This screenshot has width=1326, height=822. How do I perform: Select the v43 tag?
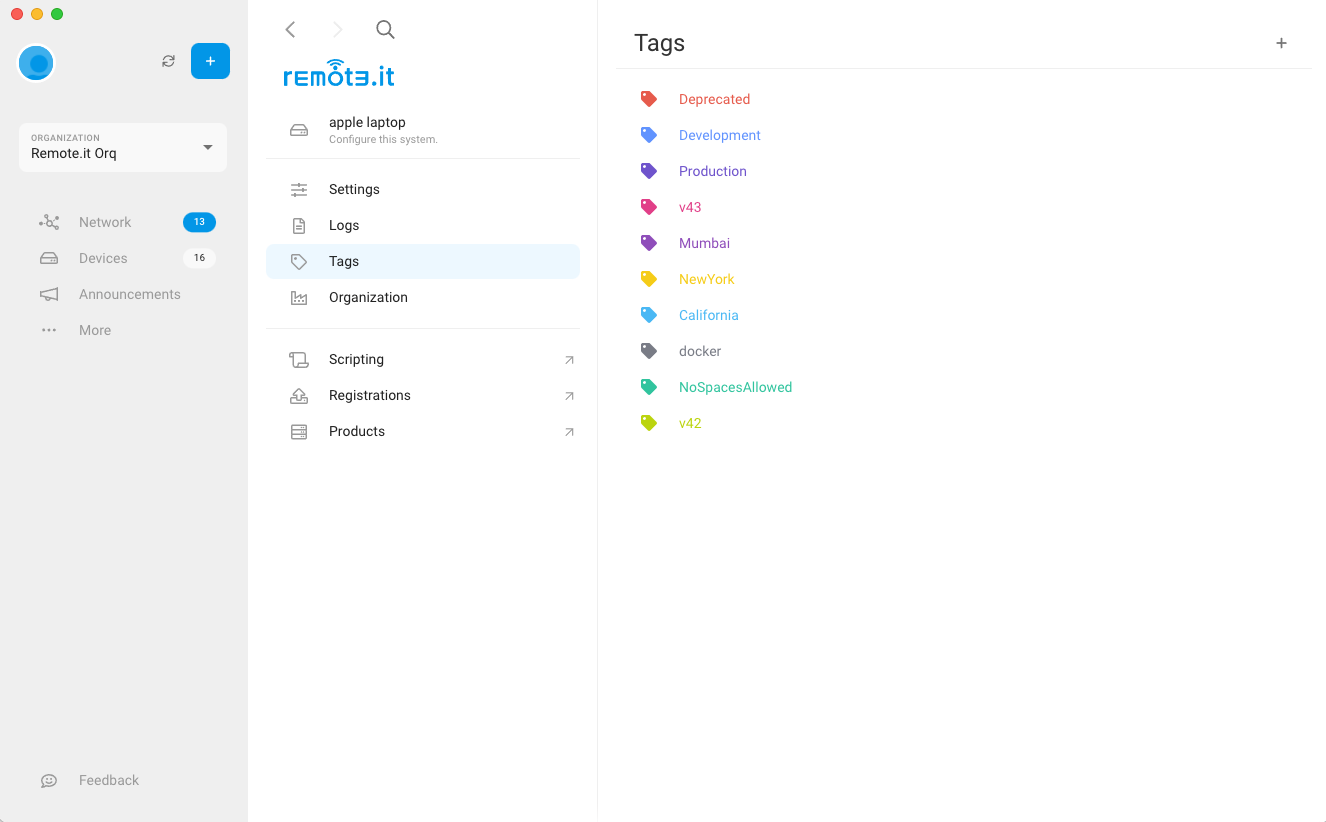pyautogui.click(x=690, y=207)
